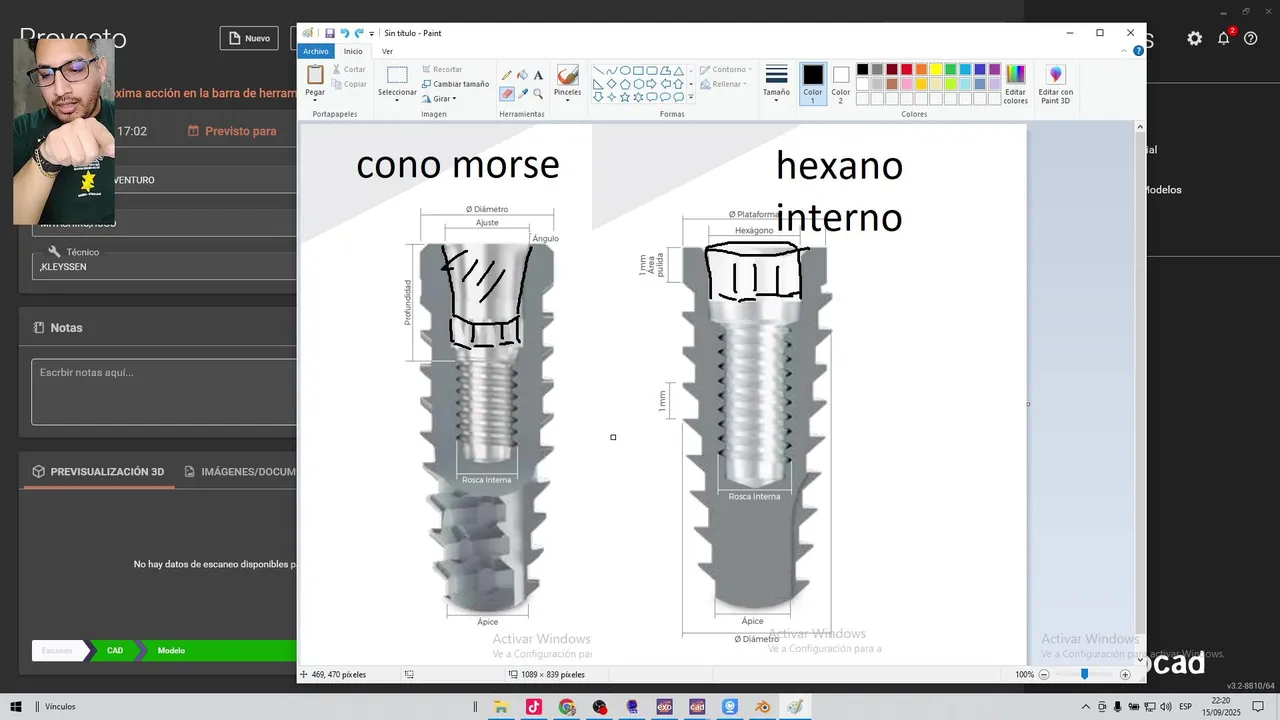Click the Recortar crop tool
This screenshot has width=1280, height=720.
[441, 70]
